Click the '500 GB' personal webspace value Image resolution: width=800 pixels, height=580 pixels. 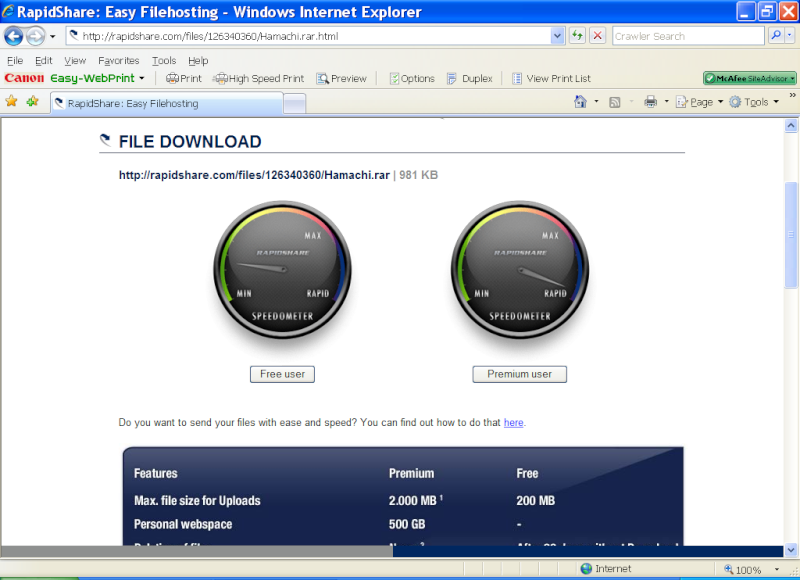click(407, 524)
